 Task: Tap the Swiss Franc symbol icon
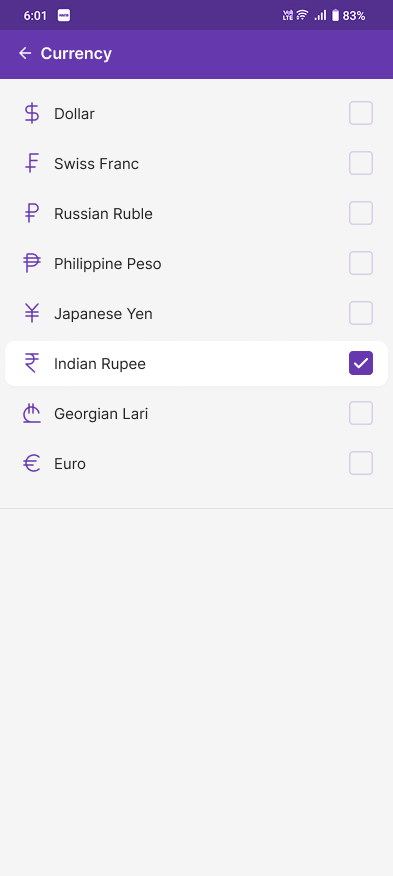tap(32, 164)
